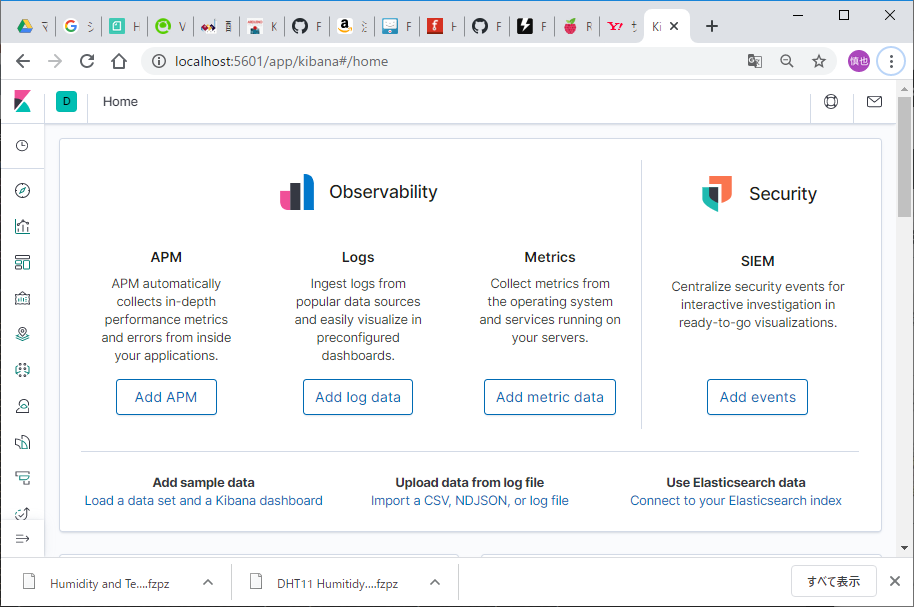914x607 pixels.
Task: Click the SIEM heading text
Action: tap(757, 261)
